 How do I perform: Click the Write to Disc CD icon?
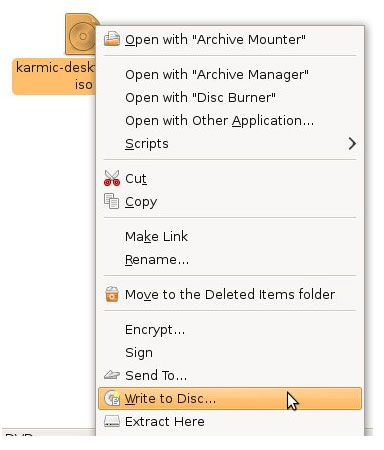coord(112,398)
